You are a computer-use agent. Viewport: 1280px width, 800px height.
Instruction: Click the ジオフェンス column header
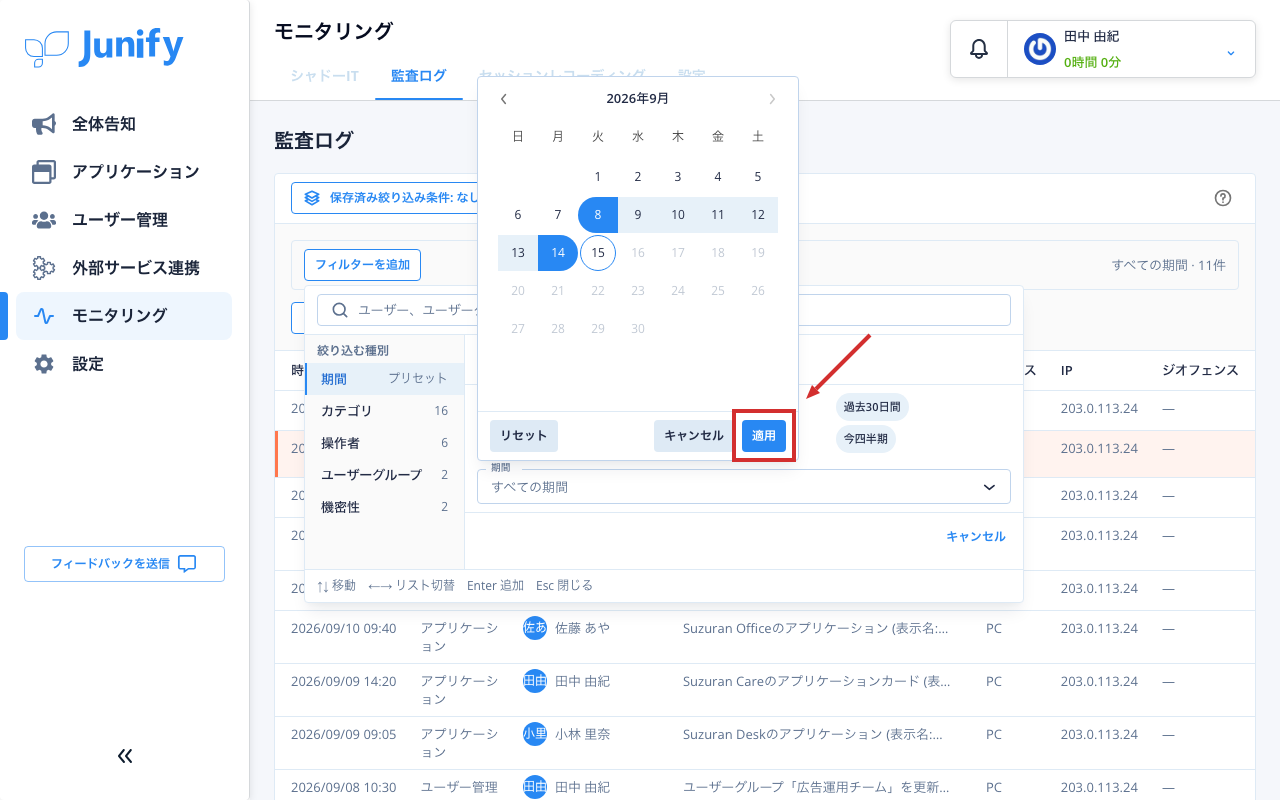1200,370
